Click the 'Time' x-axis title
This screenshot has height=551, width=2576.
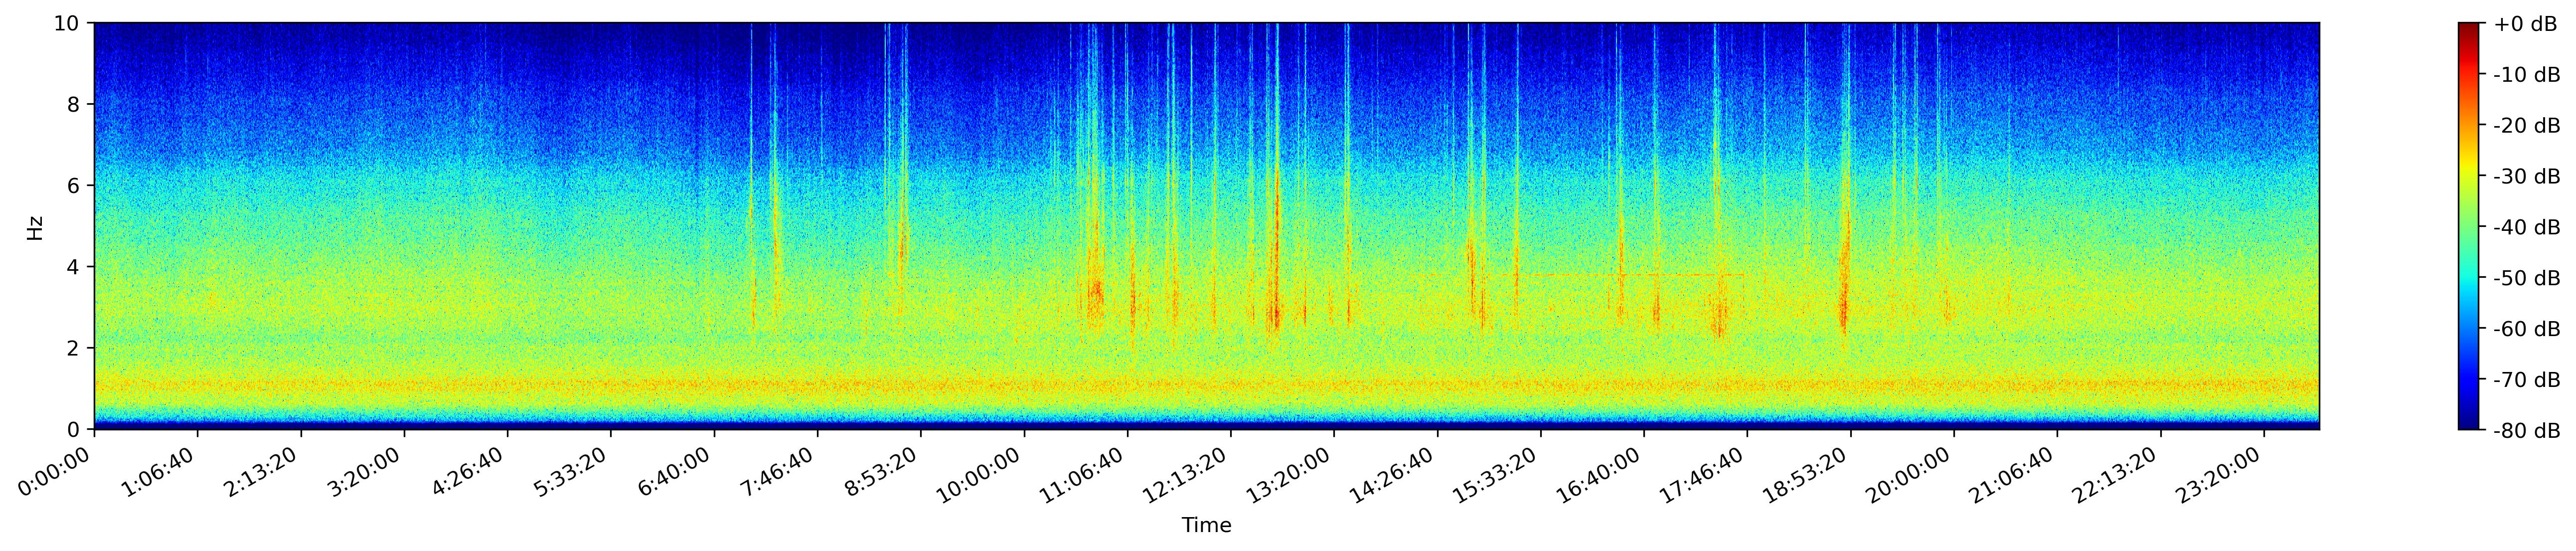point(1206,526)
